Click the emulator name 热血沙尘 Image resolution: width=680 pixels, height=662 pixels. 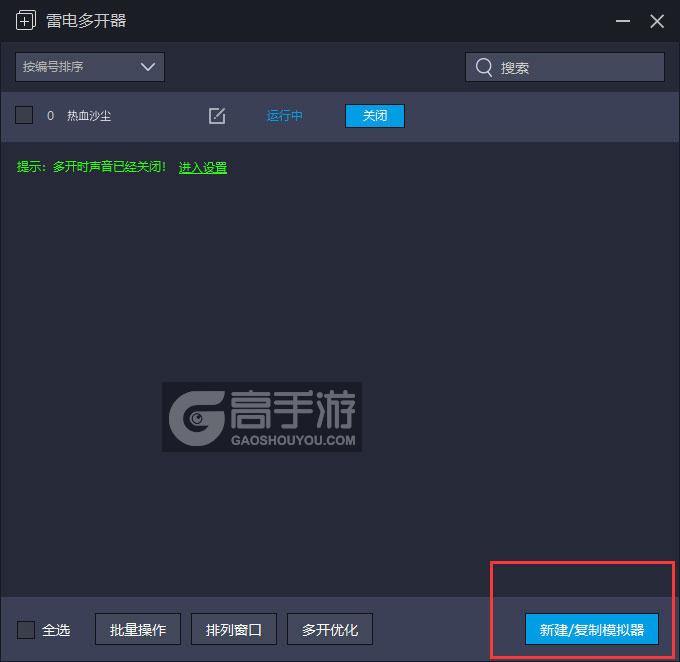click(89, 116)
